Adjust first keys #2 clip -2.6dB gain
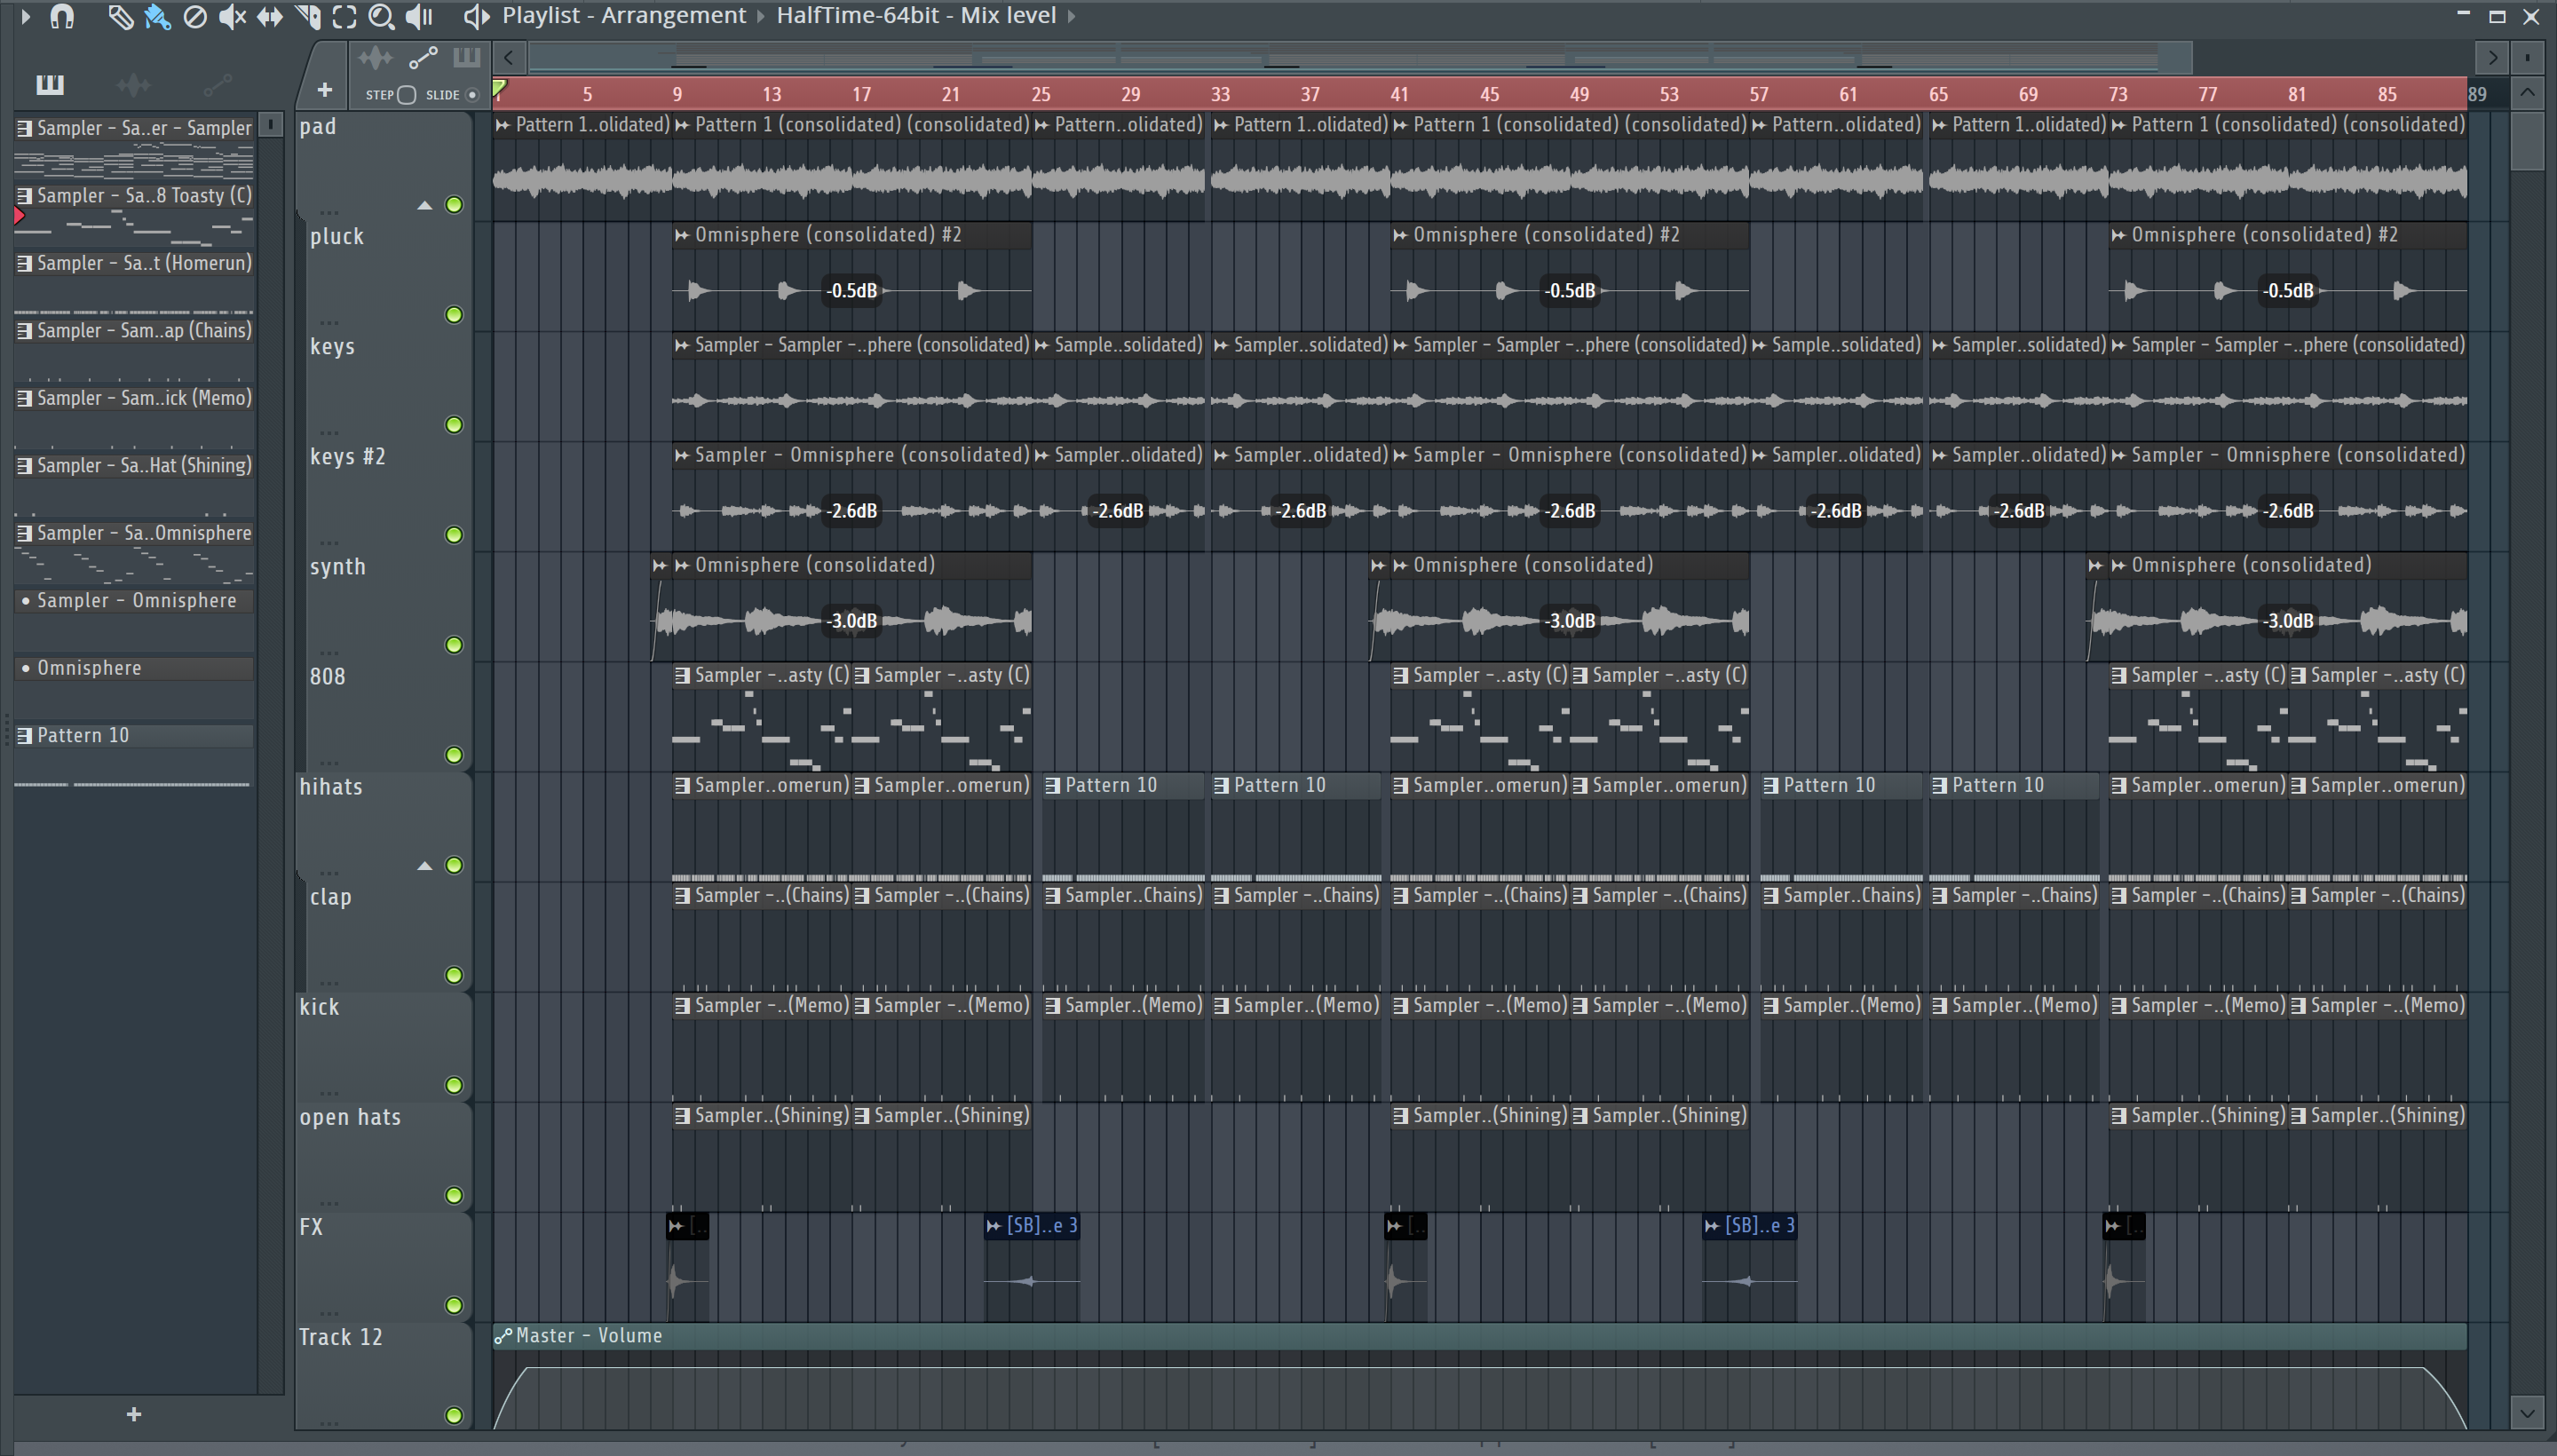The width and height of the screenshot is (2557, 1456). 852,511
